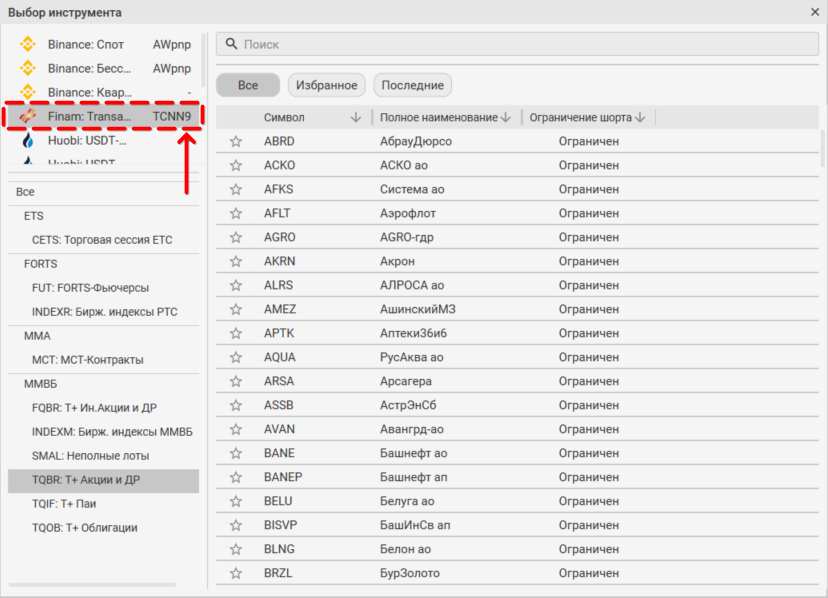828x598 pixels.
Task: Select the Binance: Спот connection icon
Action: pyautogui.click(x=27, y=44)
